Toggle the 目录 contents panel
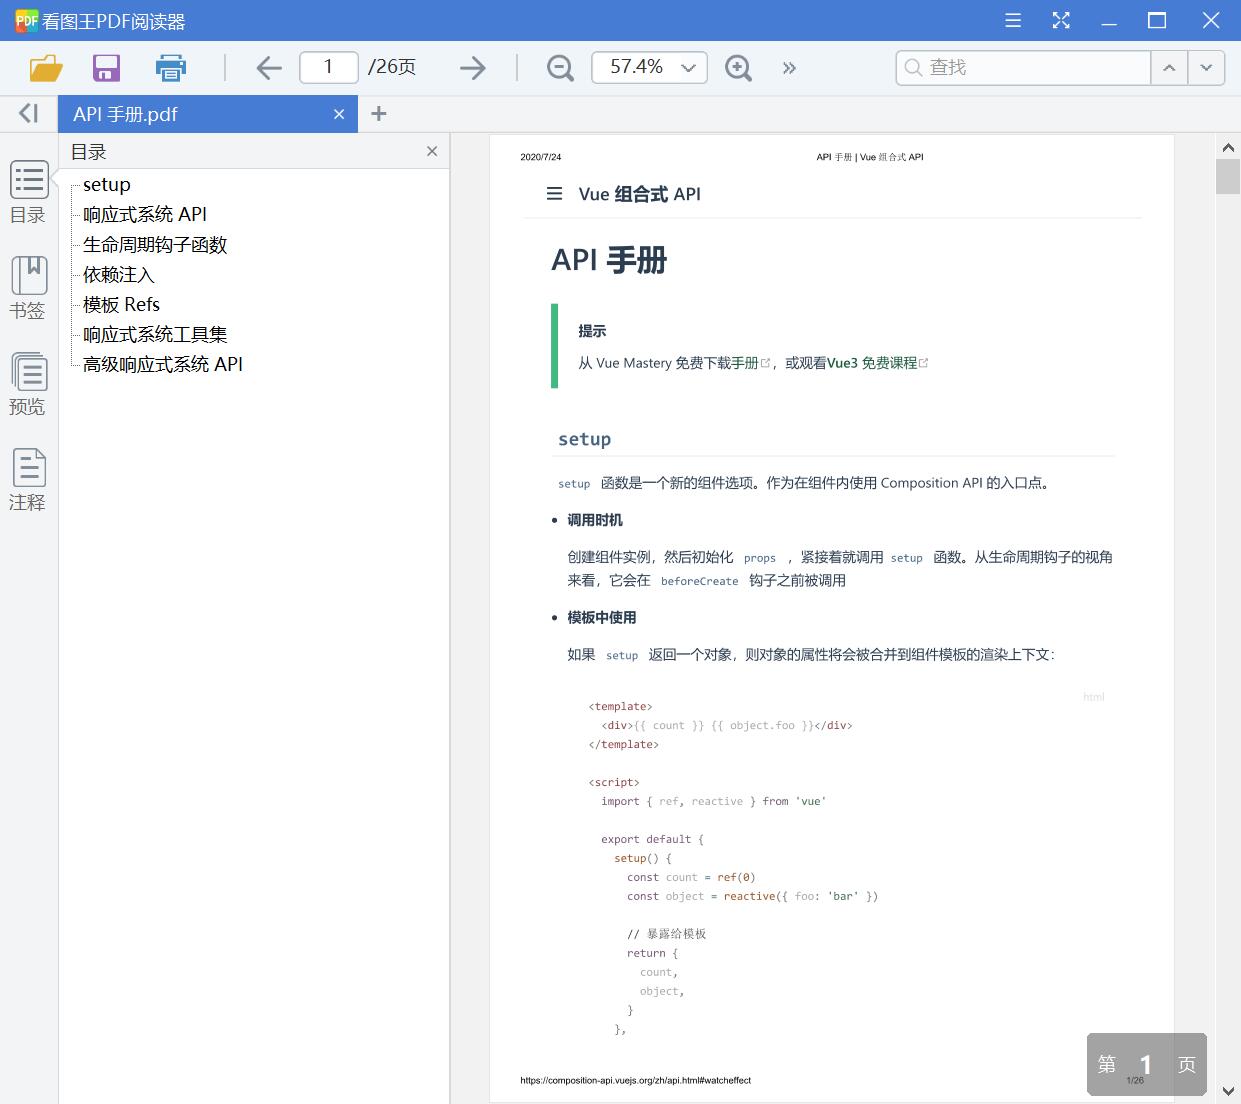The height and width of the screenshot is (1104, 1241). [28, 192]
